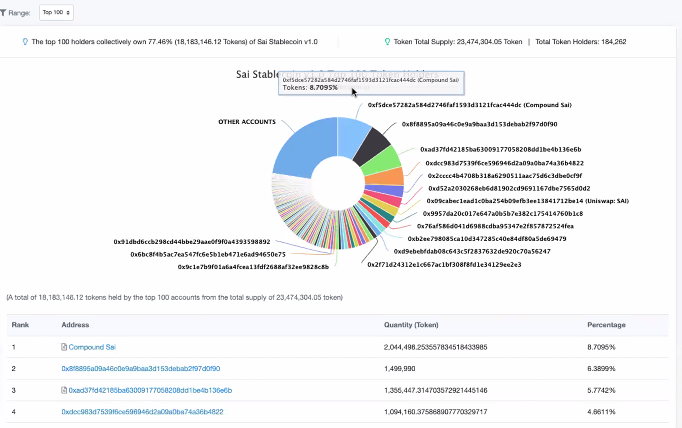Open table link 0xad37fd42185ba63009177058208dd1be4b136e6b
This screenshot has width=682, height=428.
pos(150,390)
